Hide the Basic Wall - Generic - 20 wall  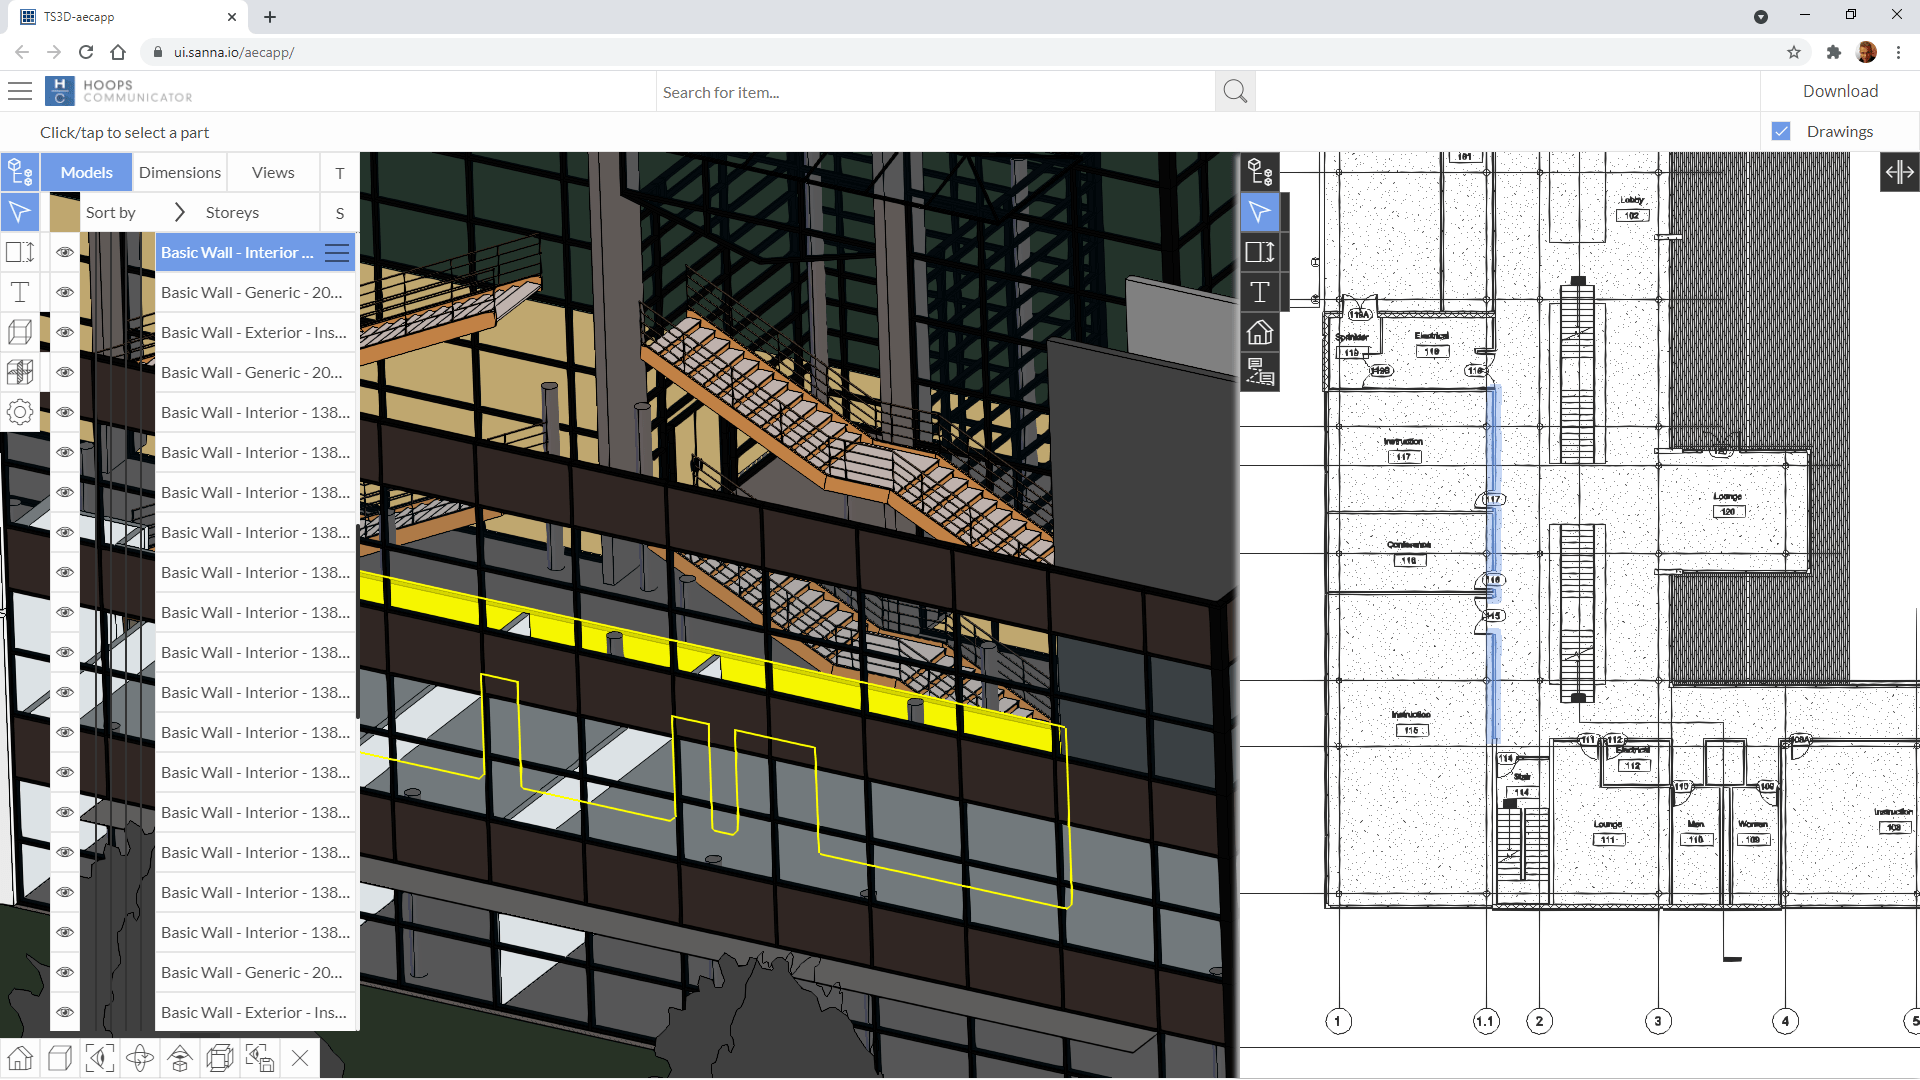(x=64, y=292)
